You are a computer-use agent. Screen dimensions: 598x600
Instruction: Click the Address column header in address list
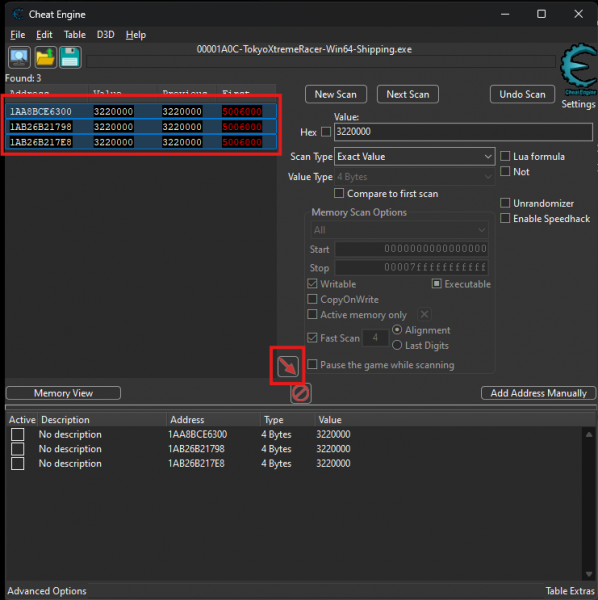pyautogui.click(x=213, y=420)
